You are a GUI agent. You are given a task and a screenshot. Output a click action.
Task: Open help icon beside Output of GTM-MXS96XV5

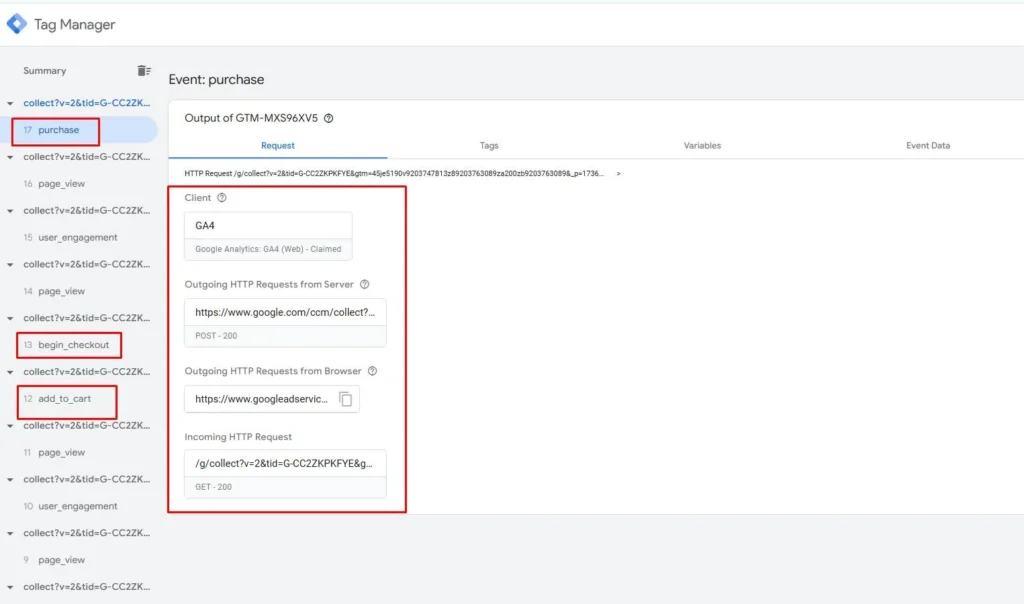(328, 118)
